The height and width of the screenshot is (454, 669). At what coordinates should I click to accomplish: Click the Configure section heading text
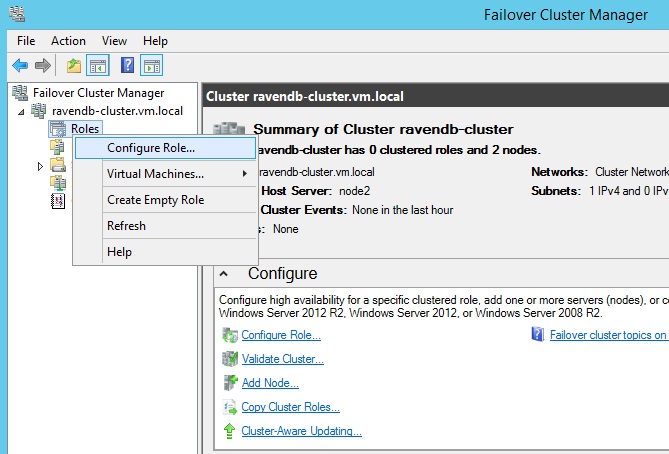tap(282, 274)
